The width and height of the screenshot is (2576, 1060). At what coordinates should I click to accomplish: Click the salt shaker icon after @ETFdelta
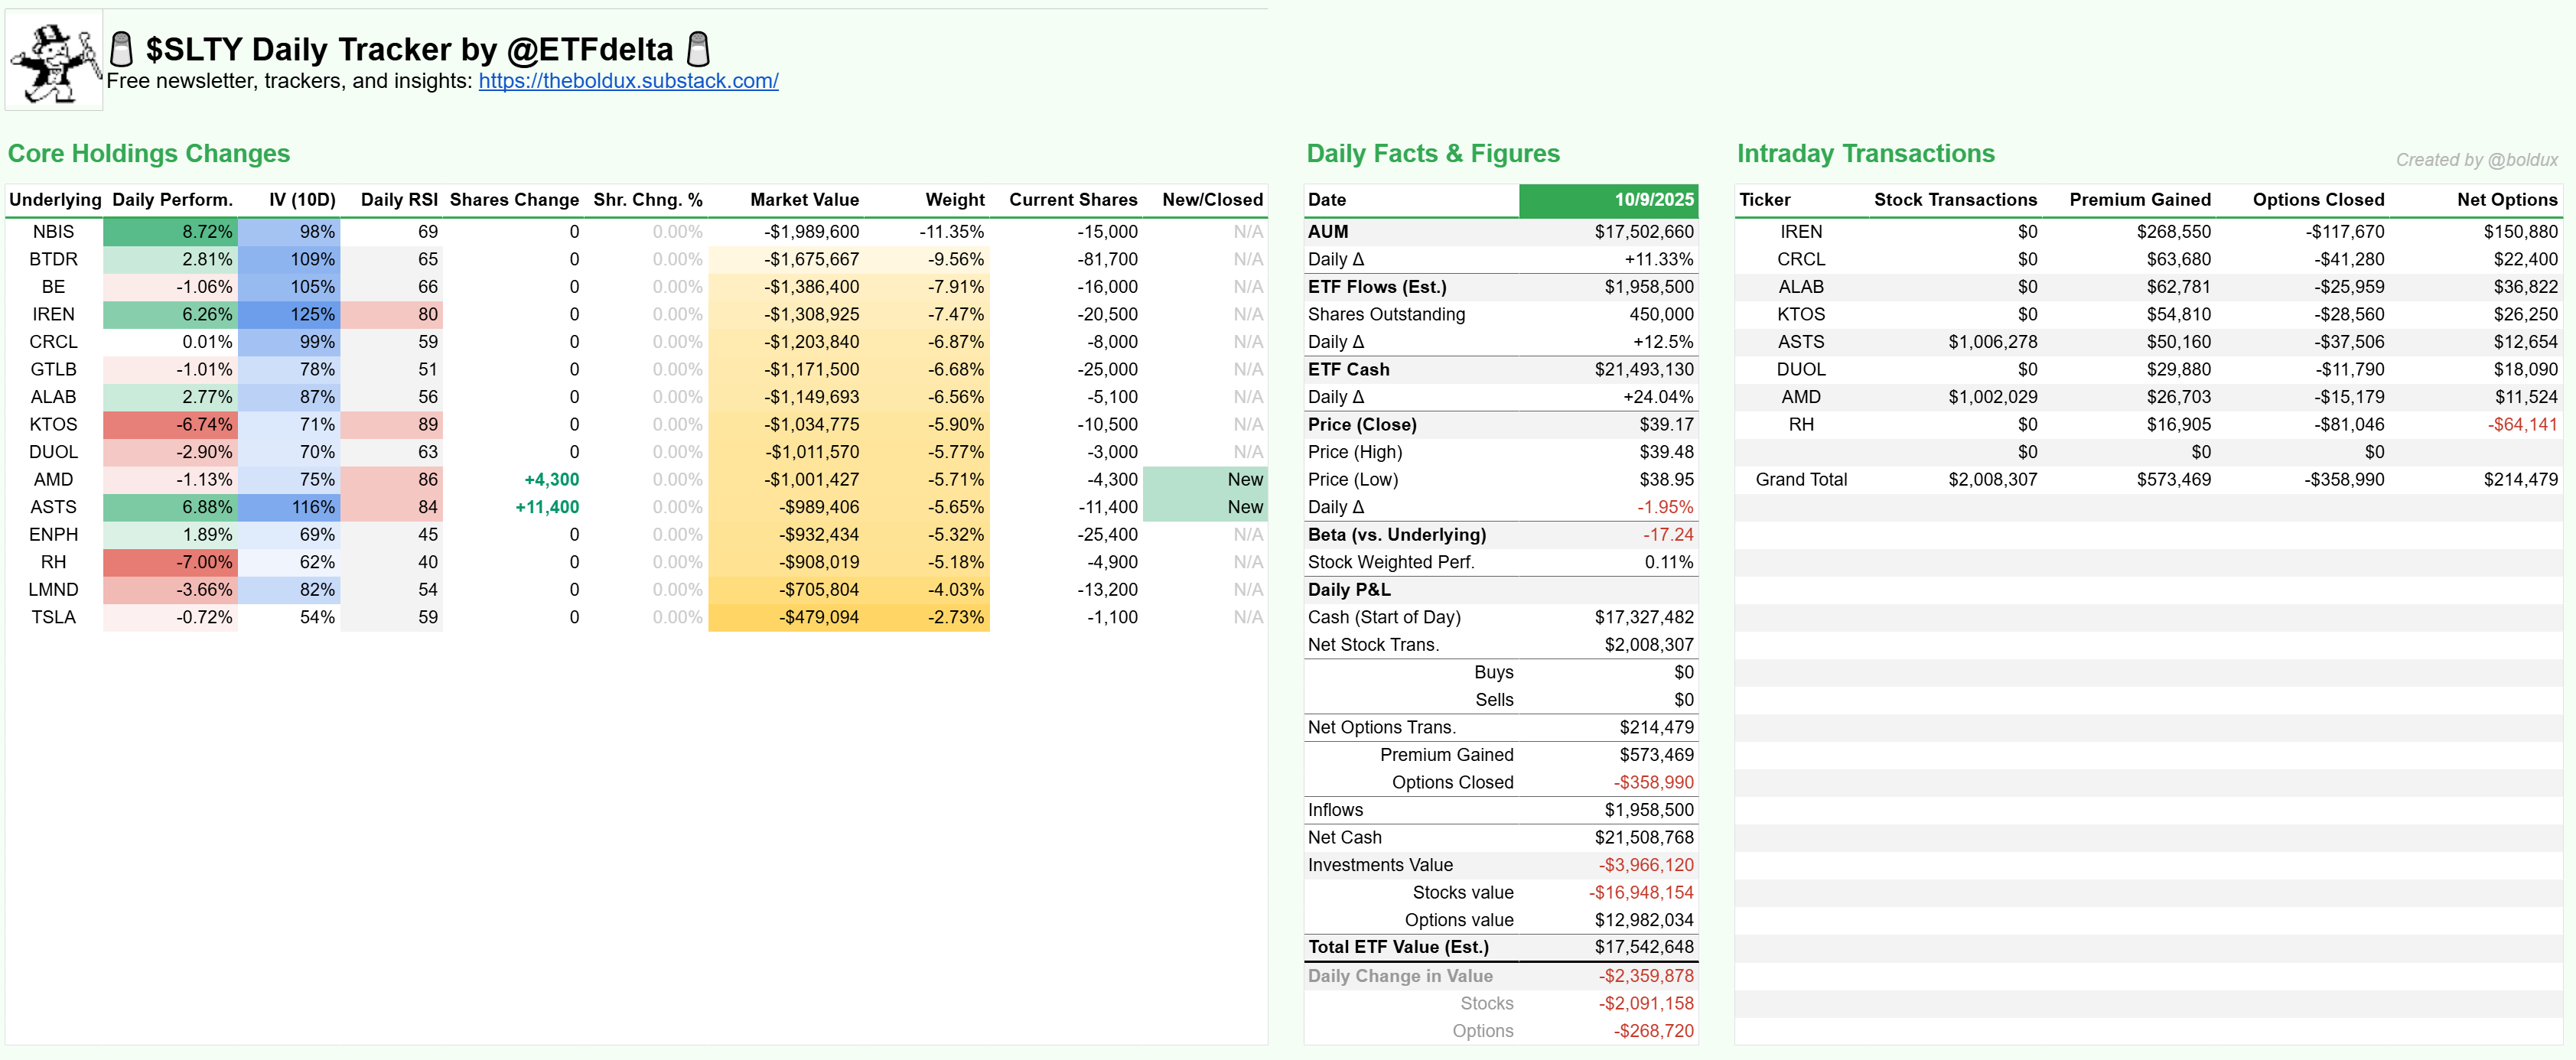699,49
